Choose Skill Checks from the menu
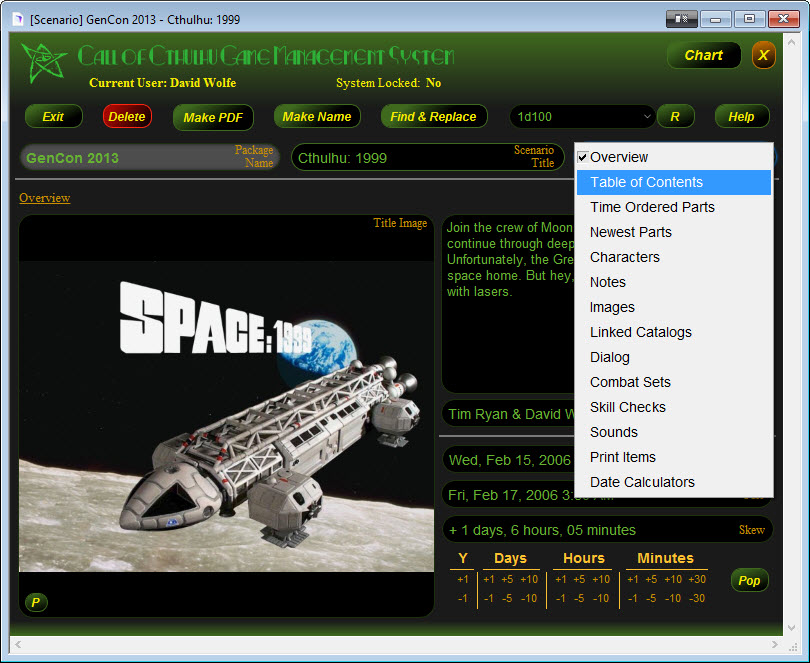 674,407
